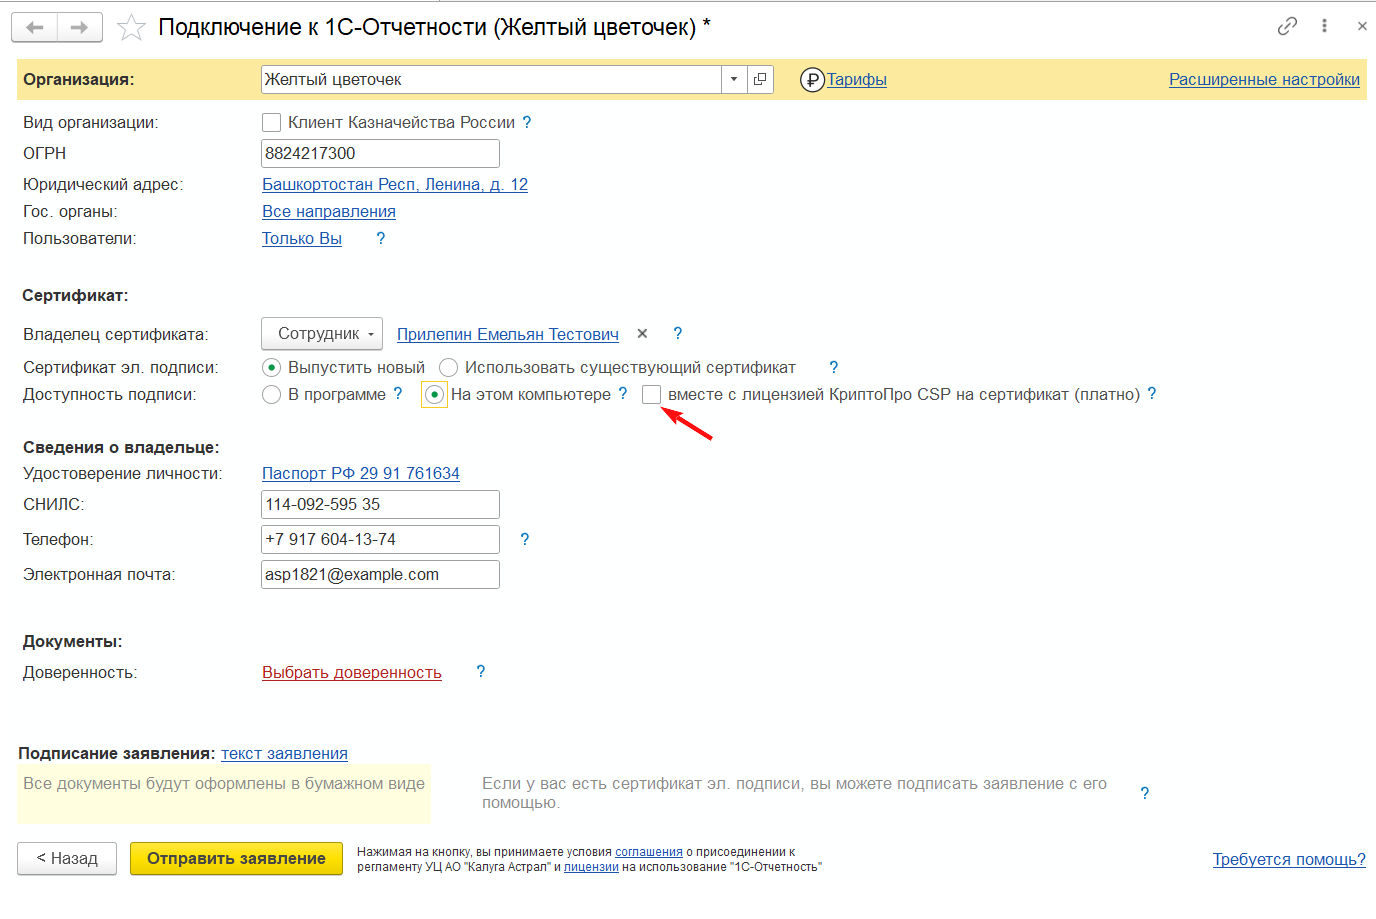Select Использовать существующий сертификат option
The height and width of the screenshot is (919, 1376).
point(448,368)
